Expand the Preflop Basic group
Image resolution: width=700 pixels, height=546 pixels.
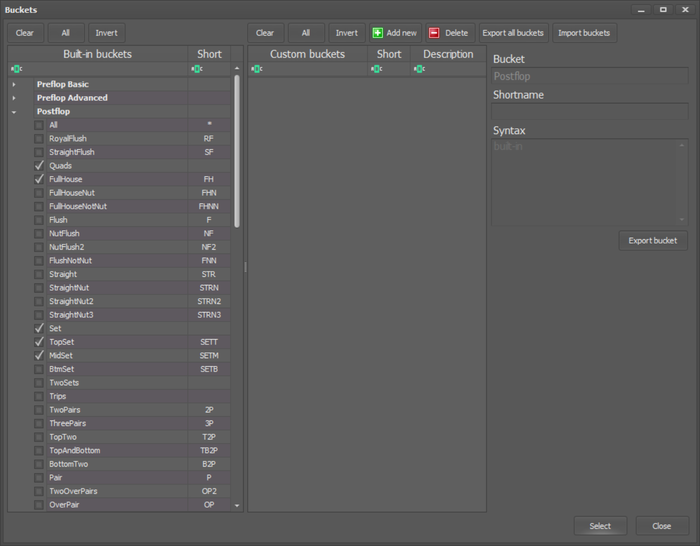pyautogui.click(x=14, y=84)
